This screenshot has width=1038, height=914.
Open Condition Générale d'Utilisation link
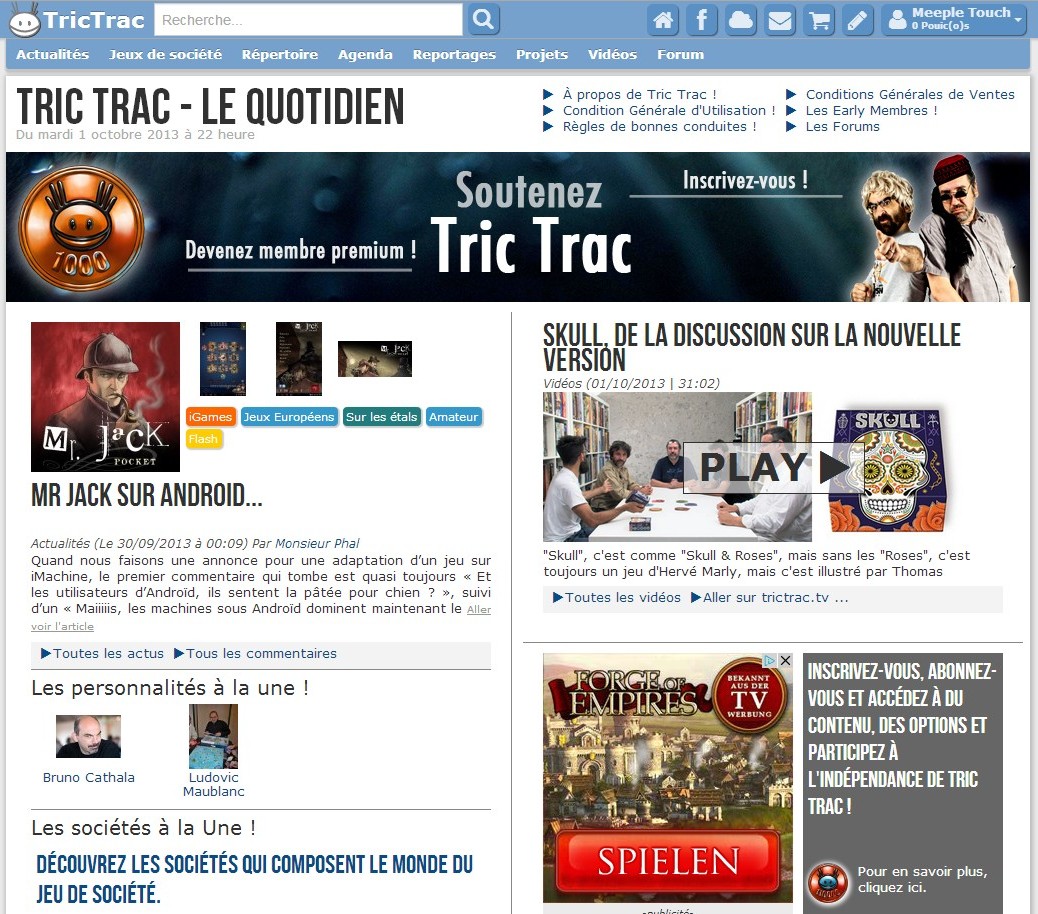point(669,111)
